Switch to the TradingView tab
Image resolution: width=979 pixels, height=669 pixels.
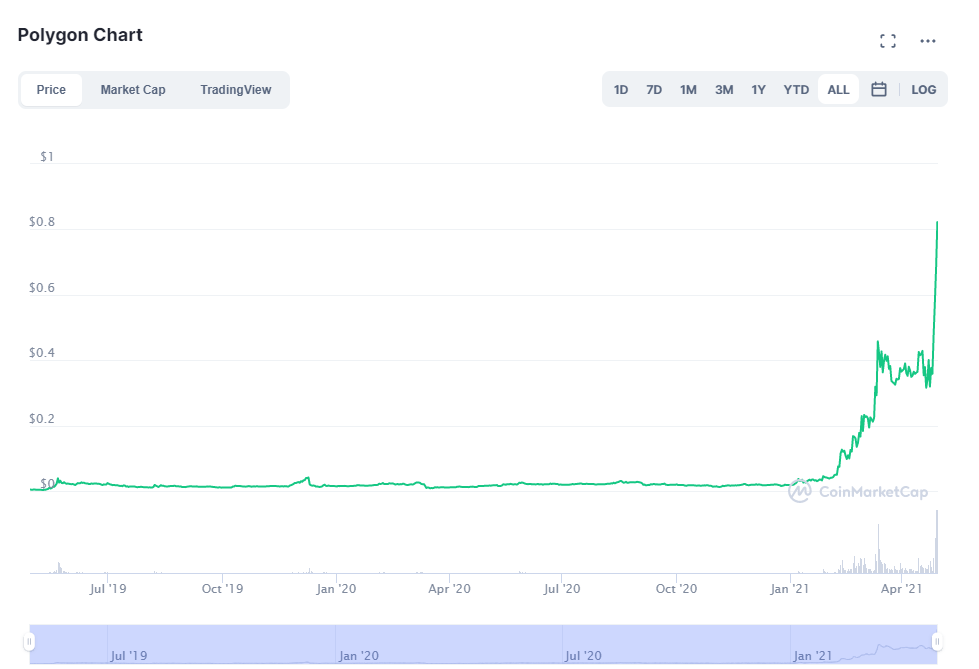pyautogui.click(x=236, y=90)
